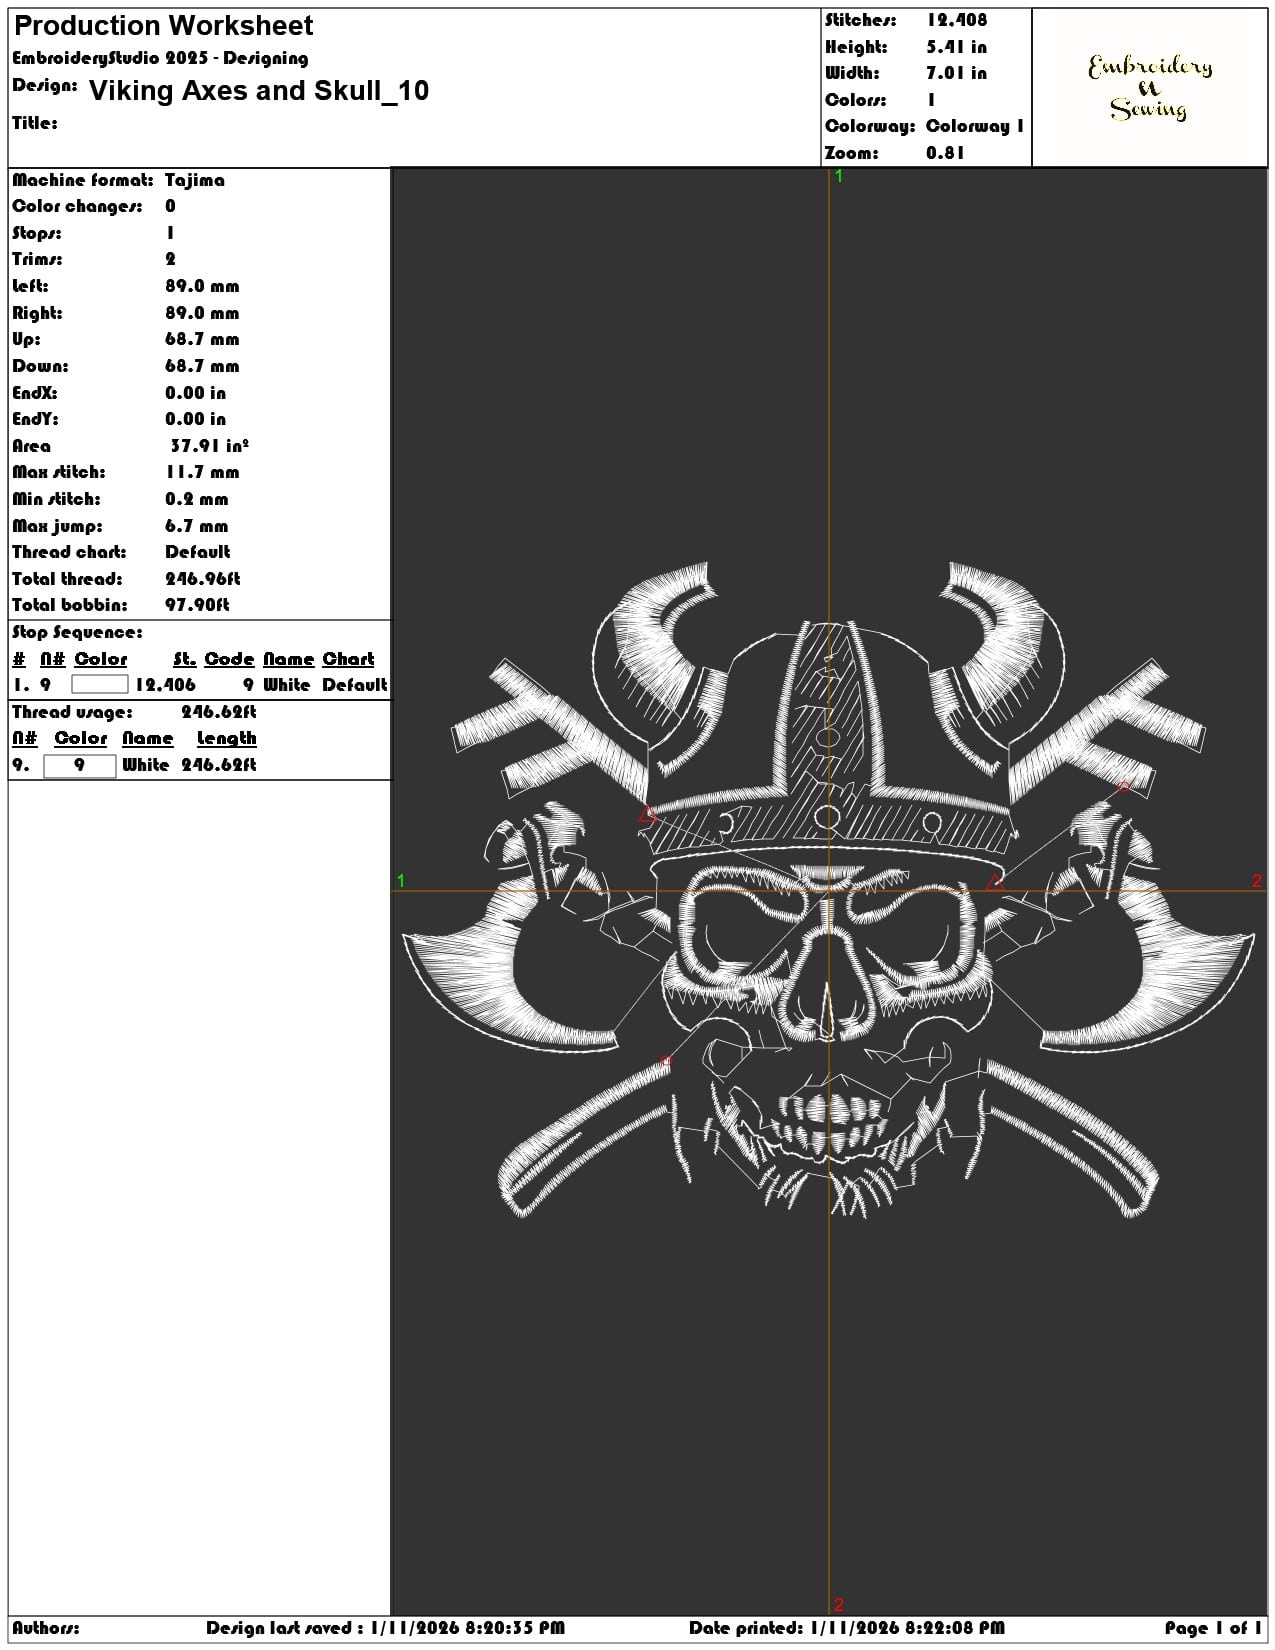Select the zoom value '0.81'
The width and height of the screenshot is (1275, 1650).
(946, 153)
